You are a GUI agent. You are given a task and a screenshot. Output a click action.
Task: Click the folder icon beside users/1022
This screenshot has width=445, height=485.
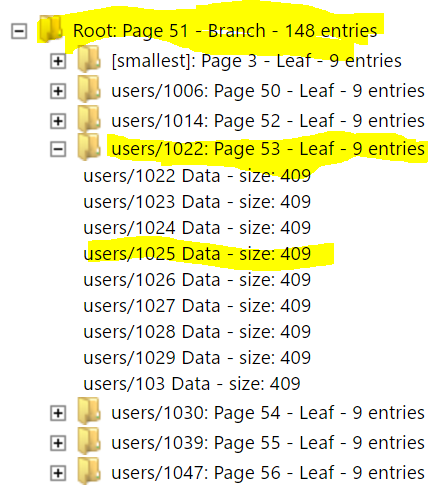click(89, 147)
